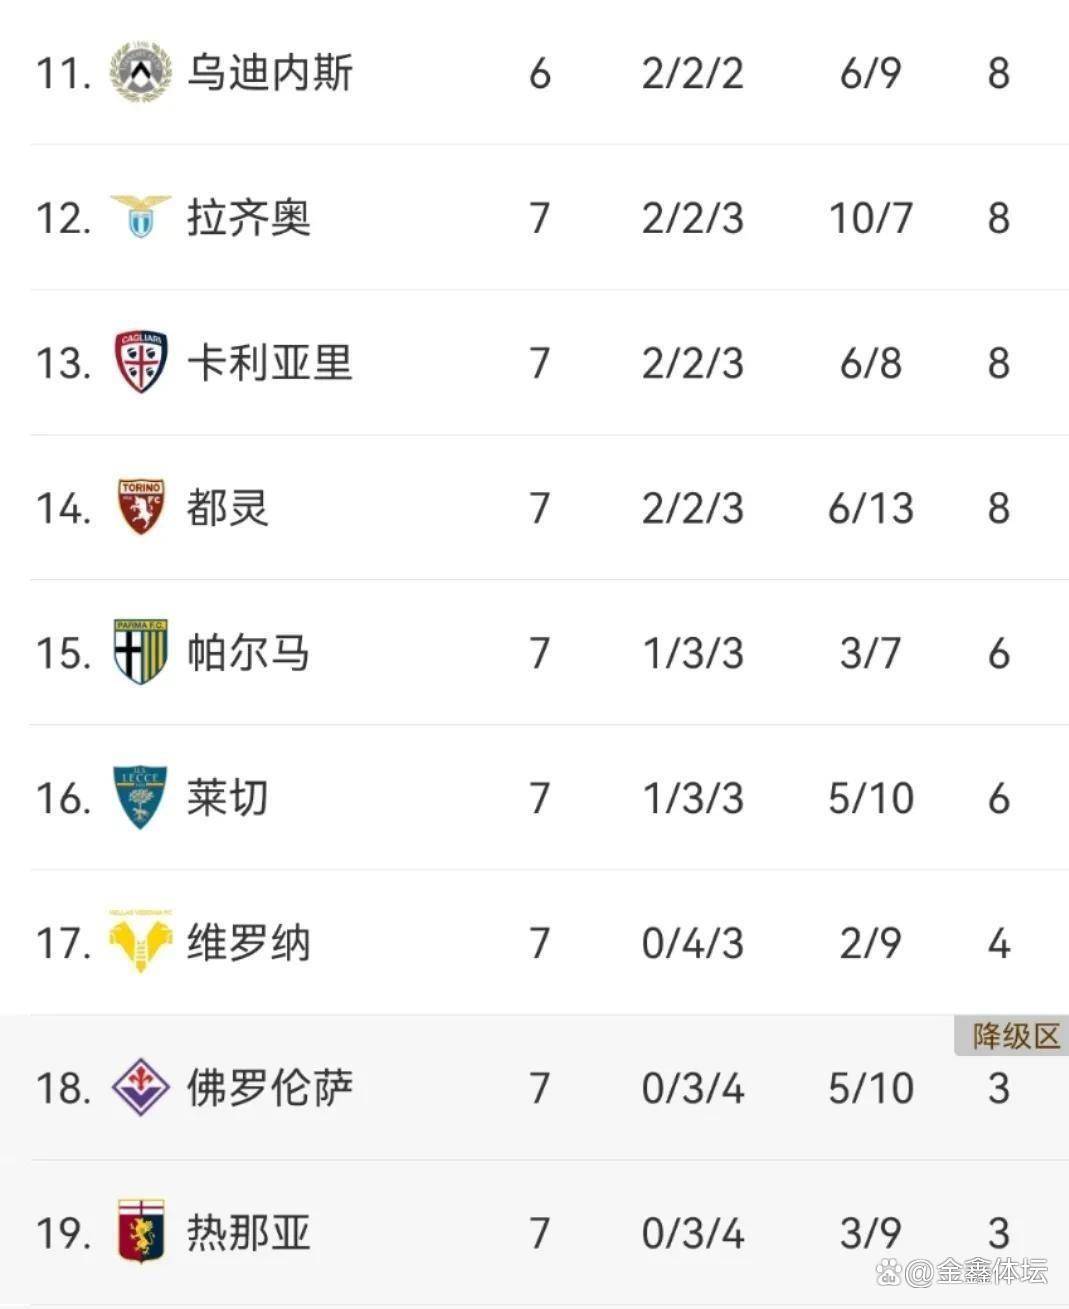
Task: Open team page for 乌迪内斯
Action: (270, 73)
